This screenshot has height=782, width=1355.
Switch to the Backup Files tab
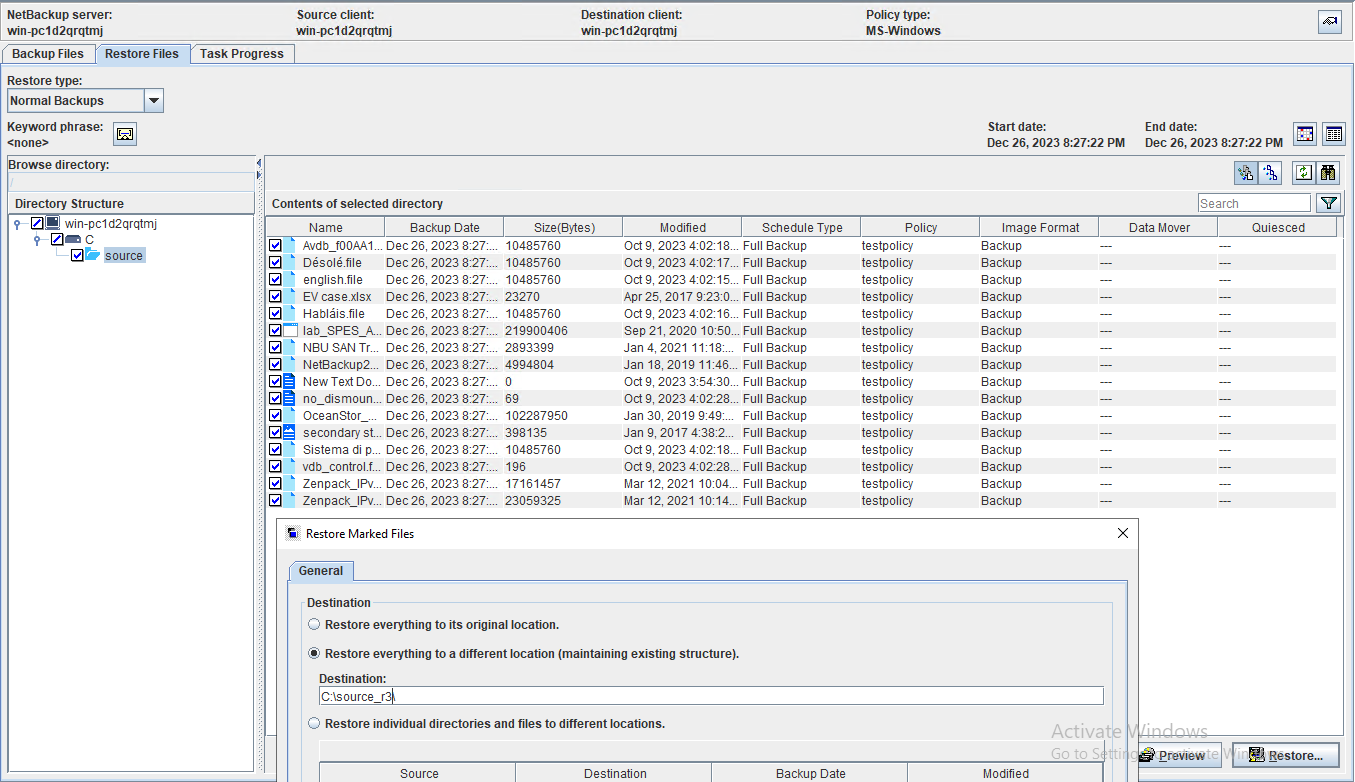click(x=48, y=53)
